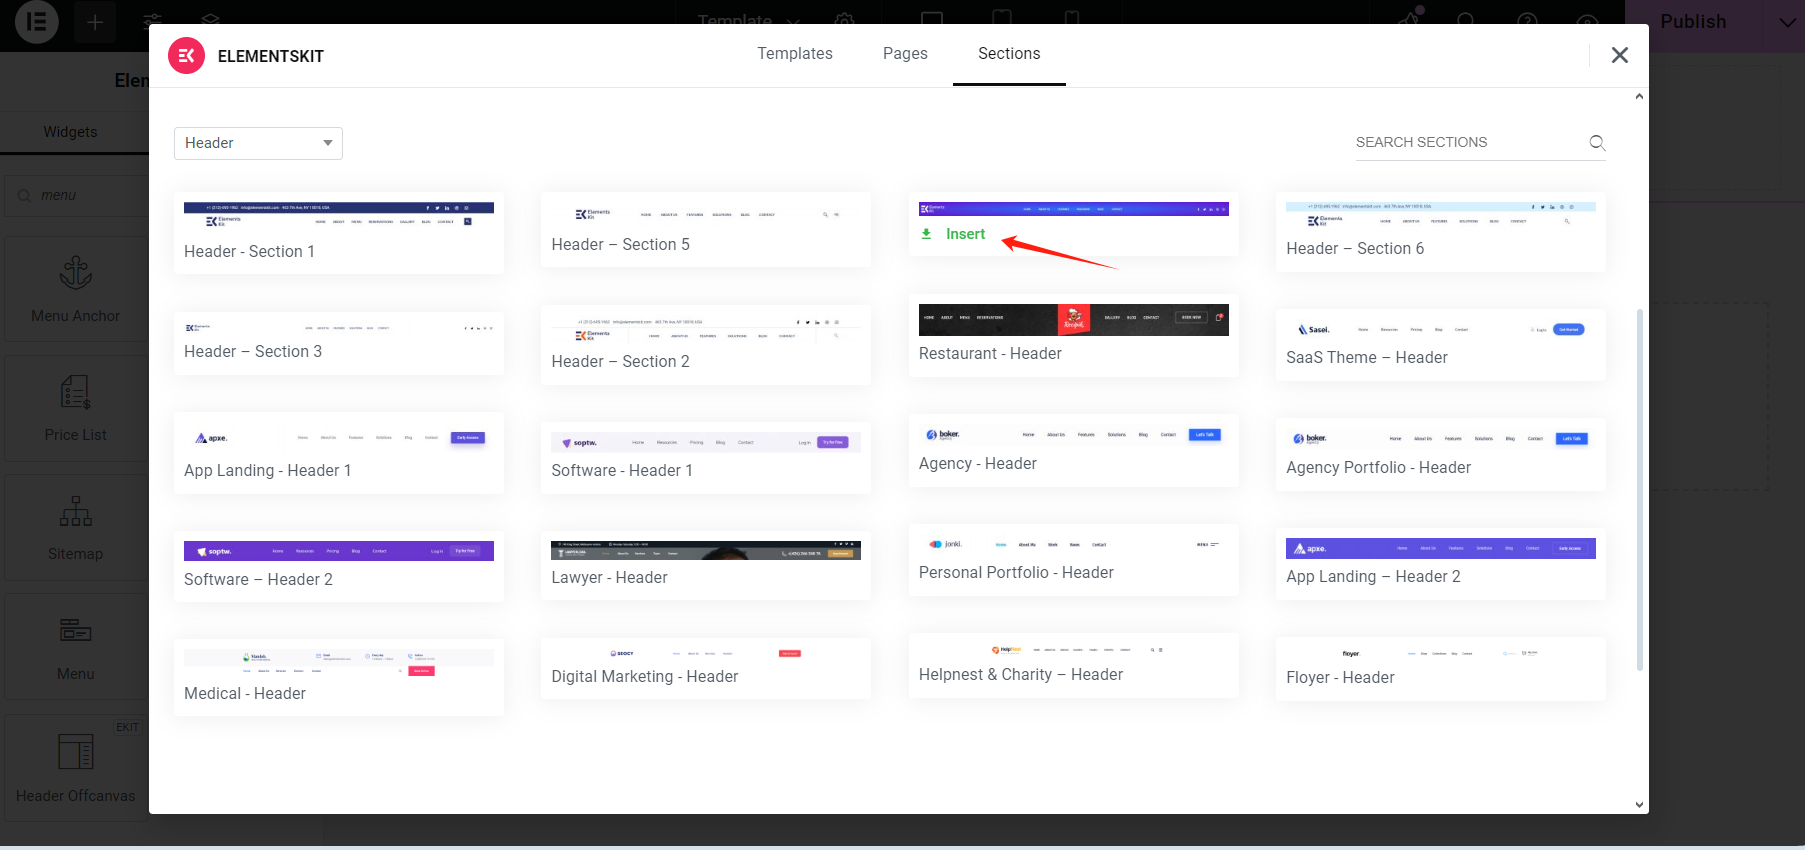The image size is (1805, 850).
Task: Select the Menu Anchor widget icon
Action: pyautogui.click(x=76, y=273)
